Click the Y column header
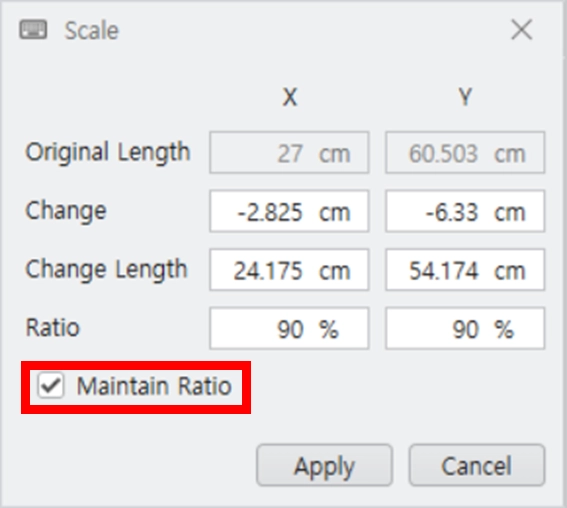The image size is (567, 508). click(465, 97)
